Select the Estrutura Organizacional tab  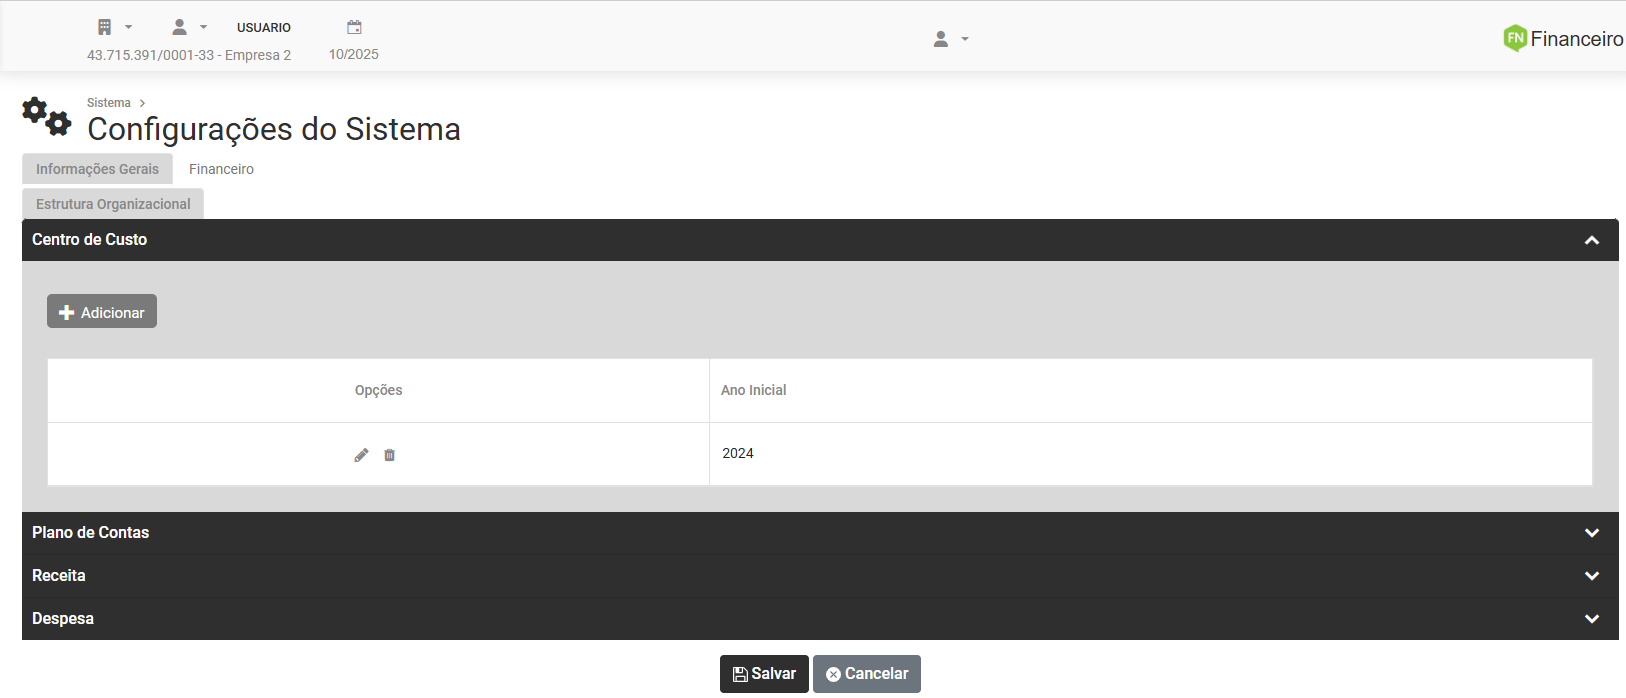[x=113, y=204]
